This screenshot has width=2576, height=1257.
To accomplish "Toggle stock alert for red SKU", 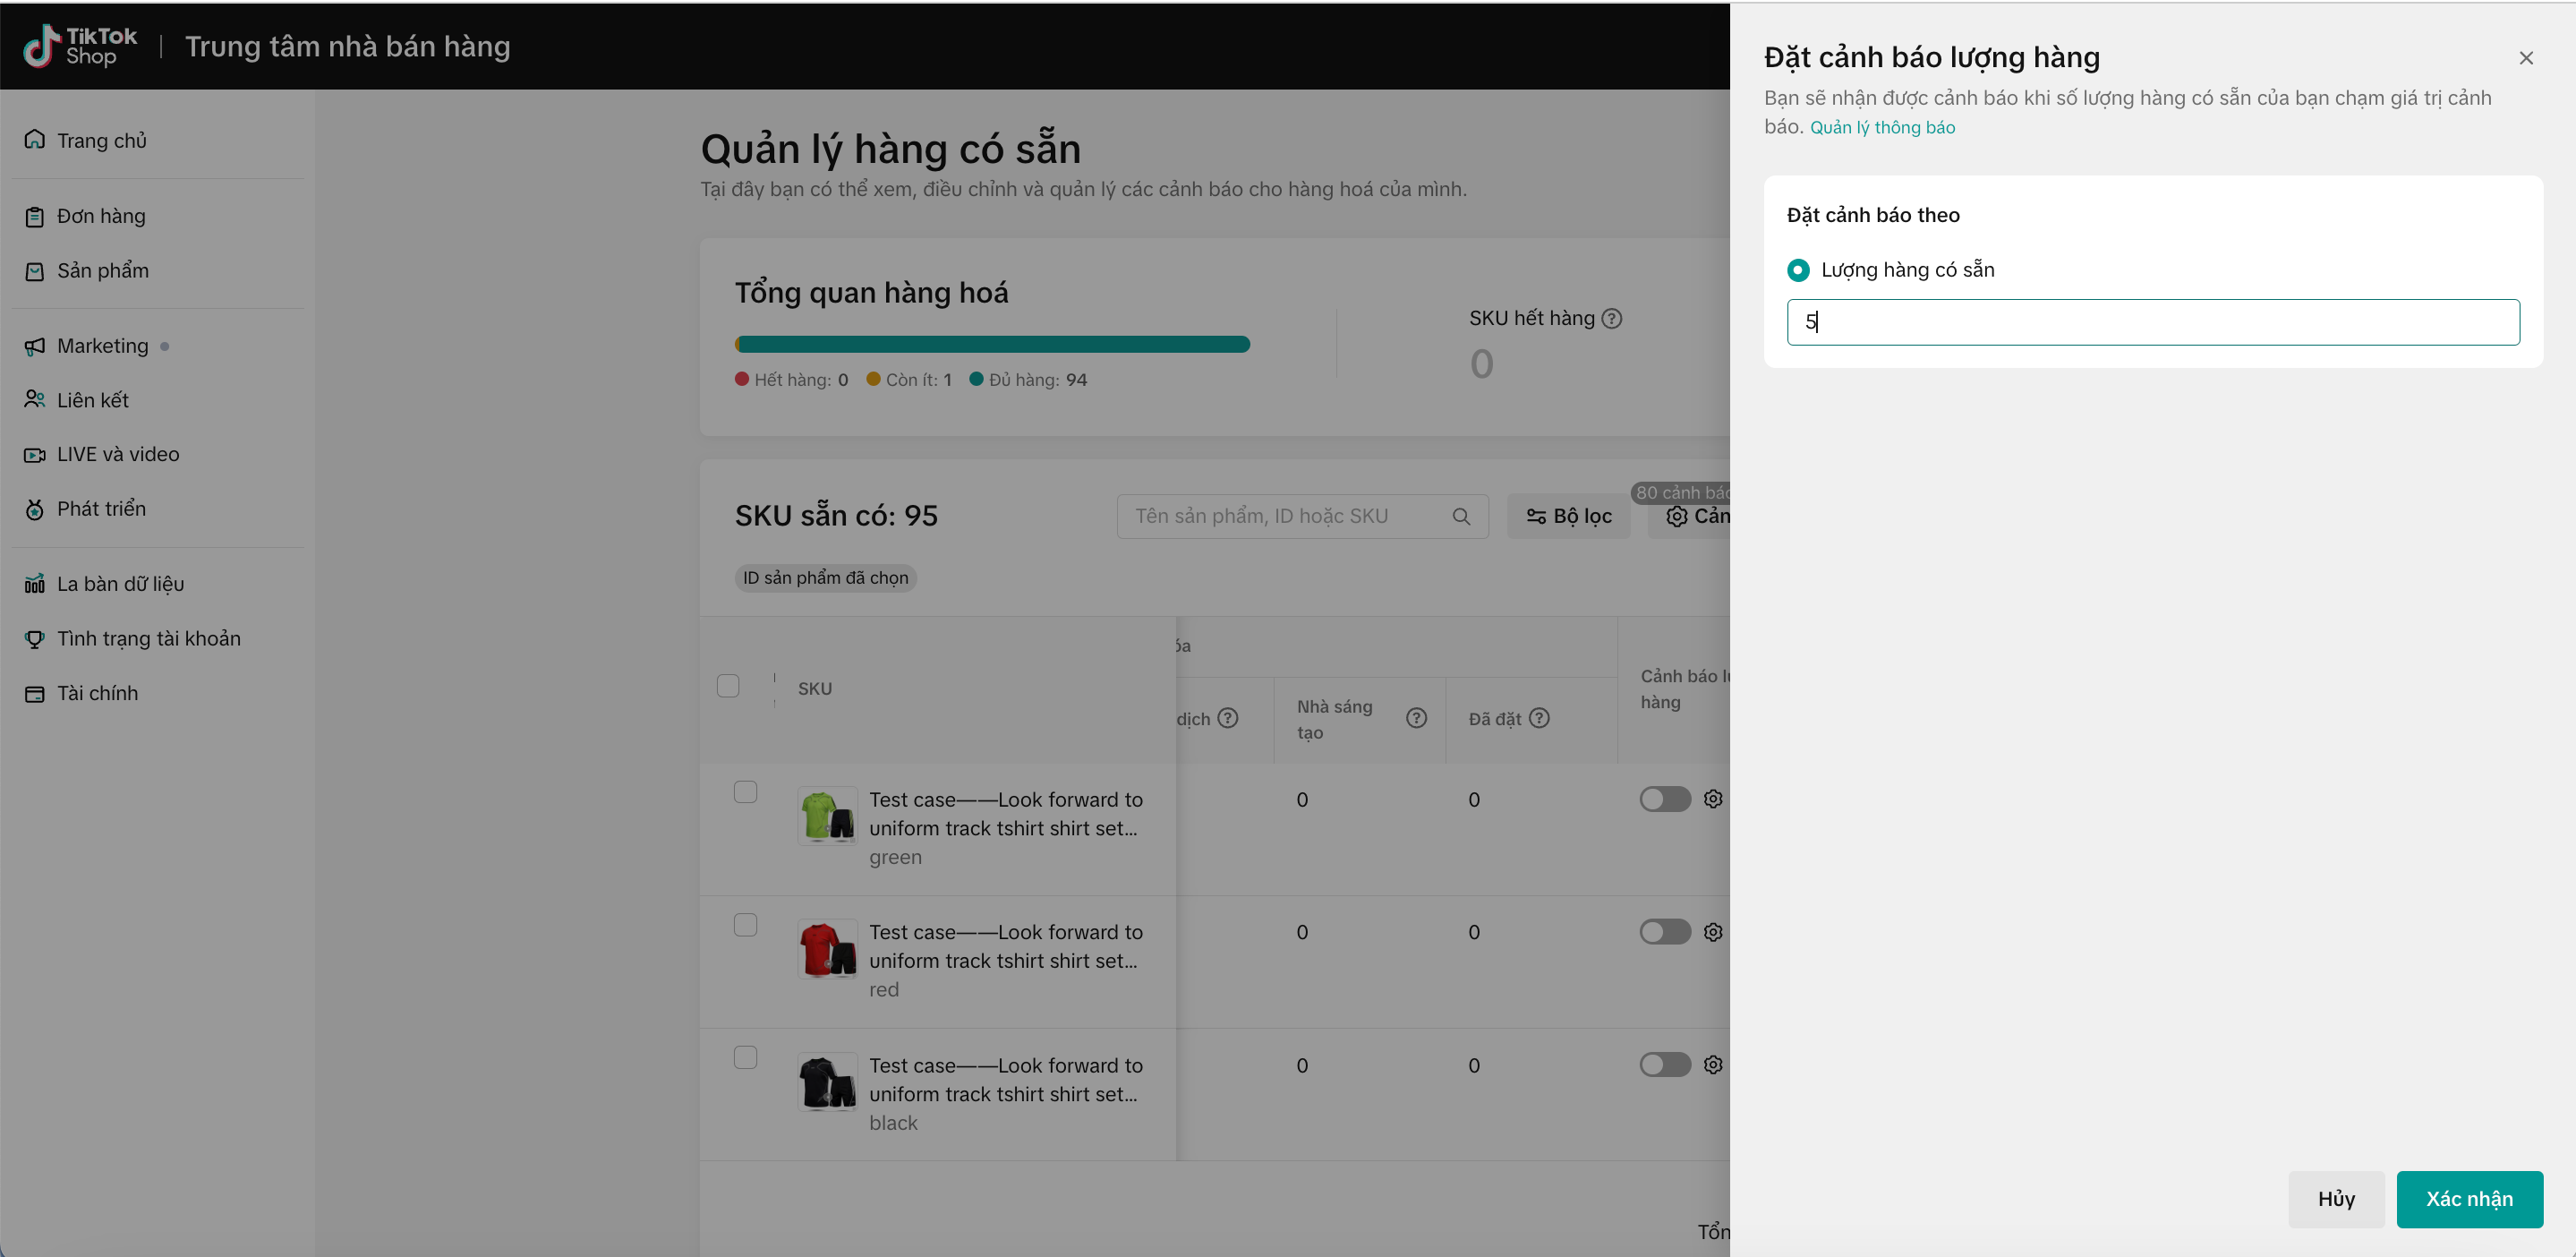I will coord(1664,932).
